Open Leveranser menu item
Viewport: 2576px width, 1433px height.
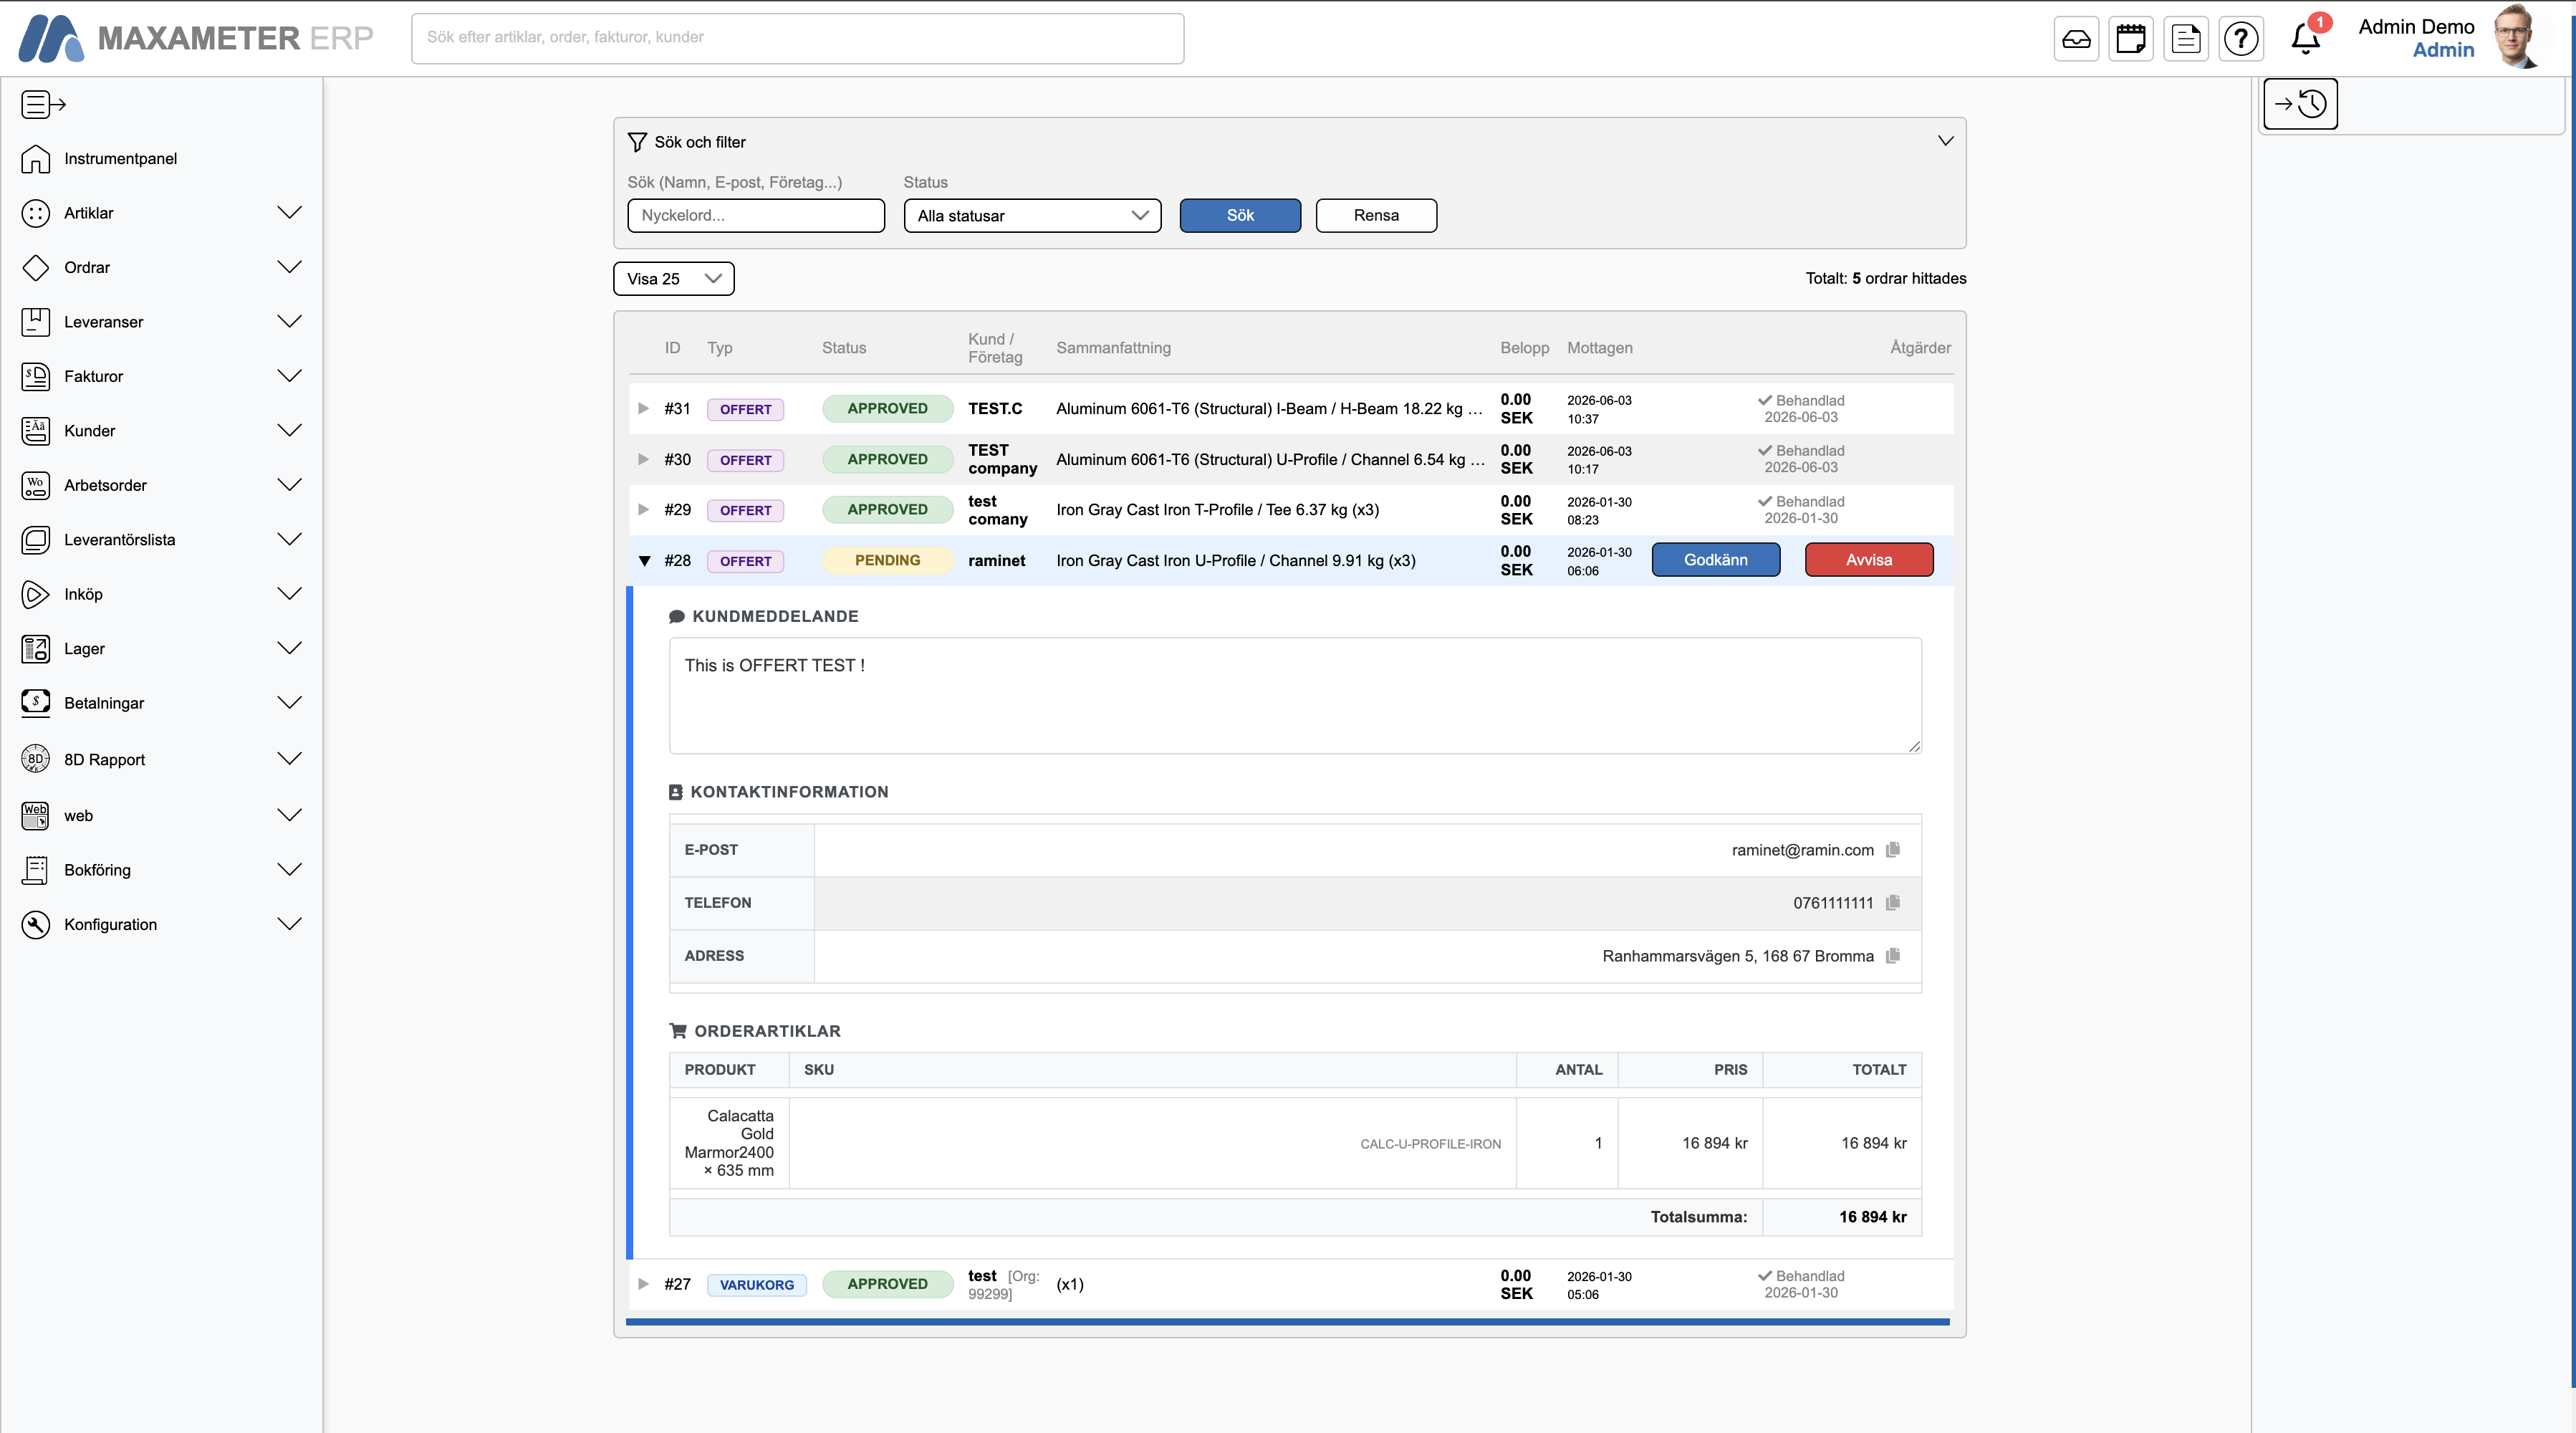103,322
